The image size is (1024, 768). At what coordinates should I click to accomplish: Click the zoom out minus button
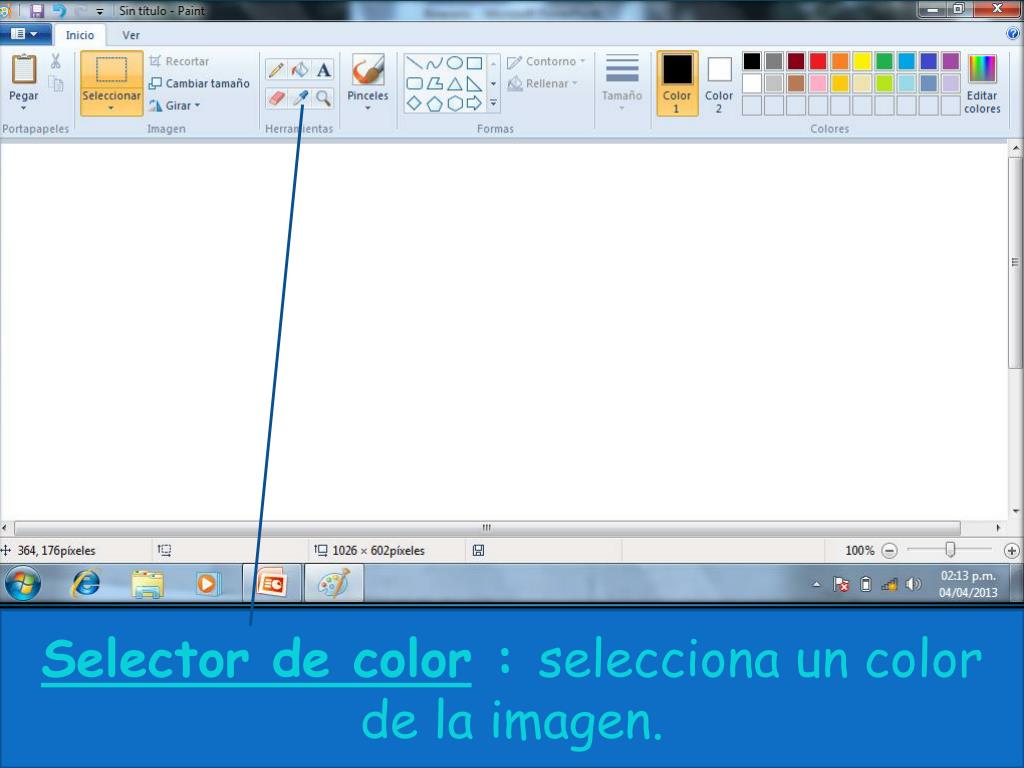coord(889,551)
